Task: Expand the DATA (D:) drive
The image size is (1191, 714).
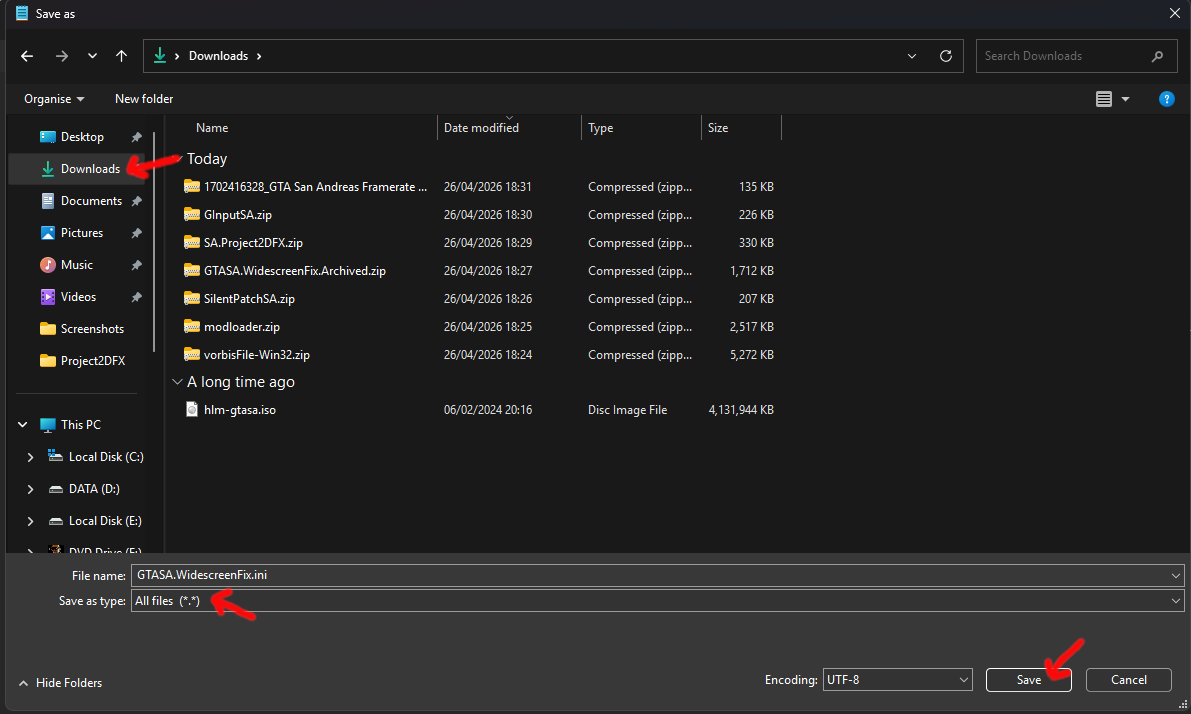Action: (x=30, y=488)
